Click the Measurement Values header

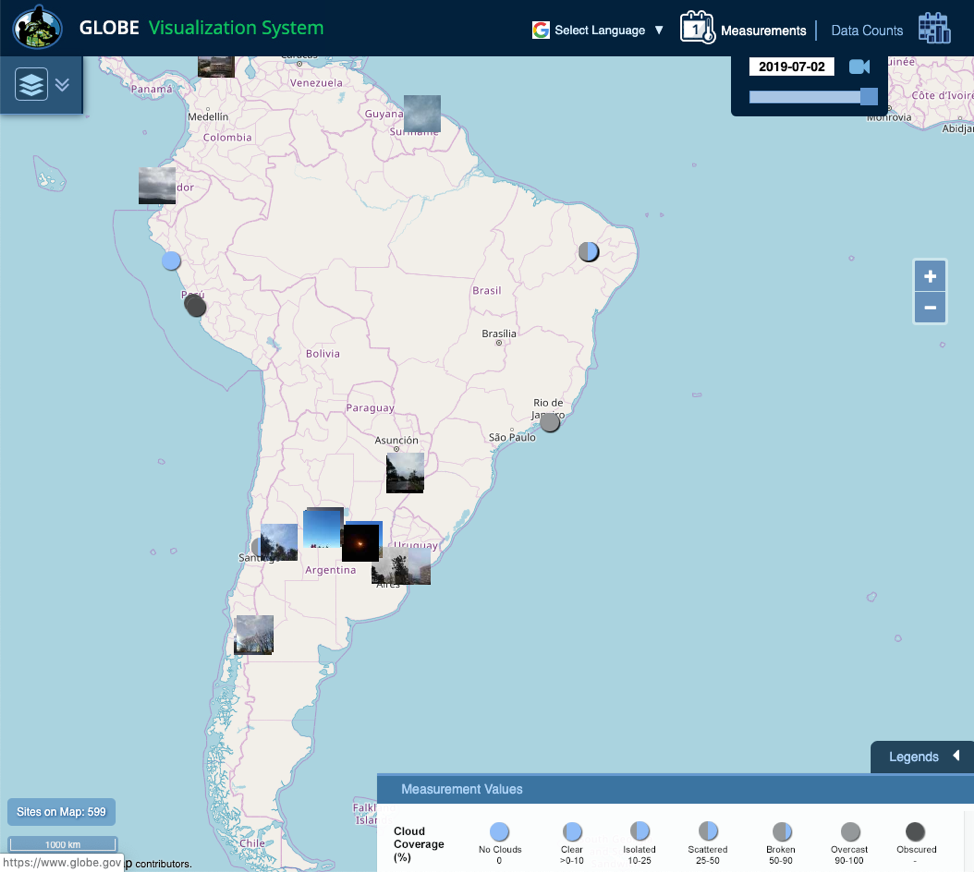(x=462, y=789)
